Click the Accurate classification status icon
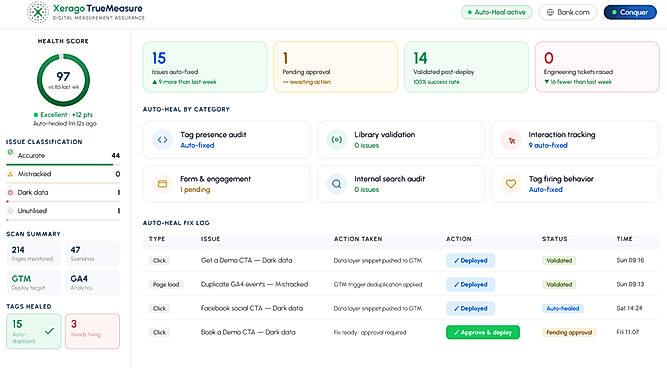This screenshot has width=667, height=368. point(10,152)
